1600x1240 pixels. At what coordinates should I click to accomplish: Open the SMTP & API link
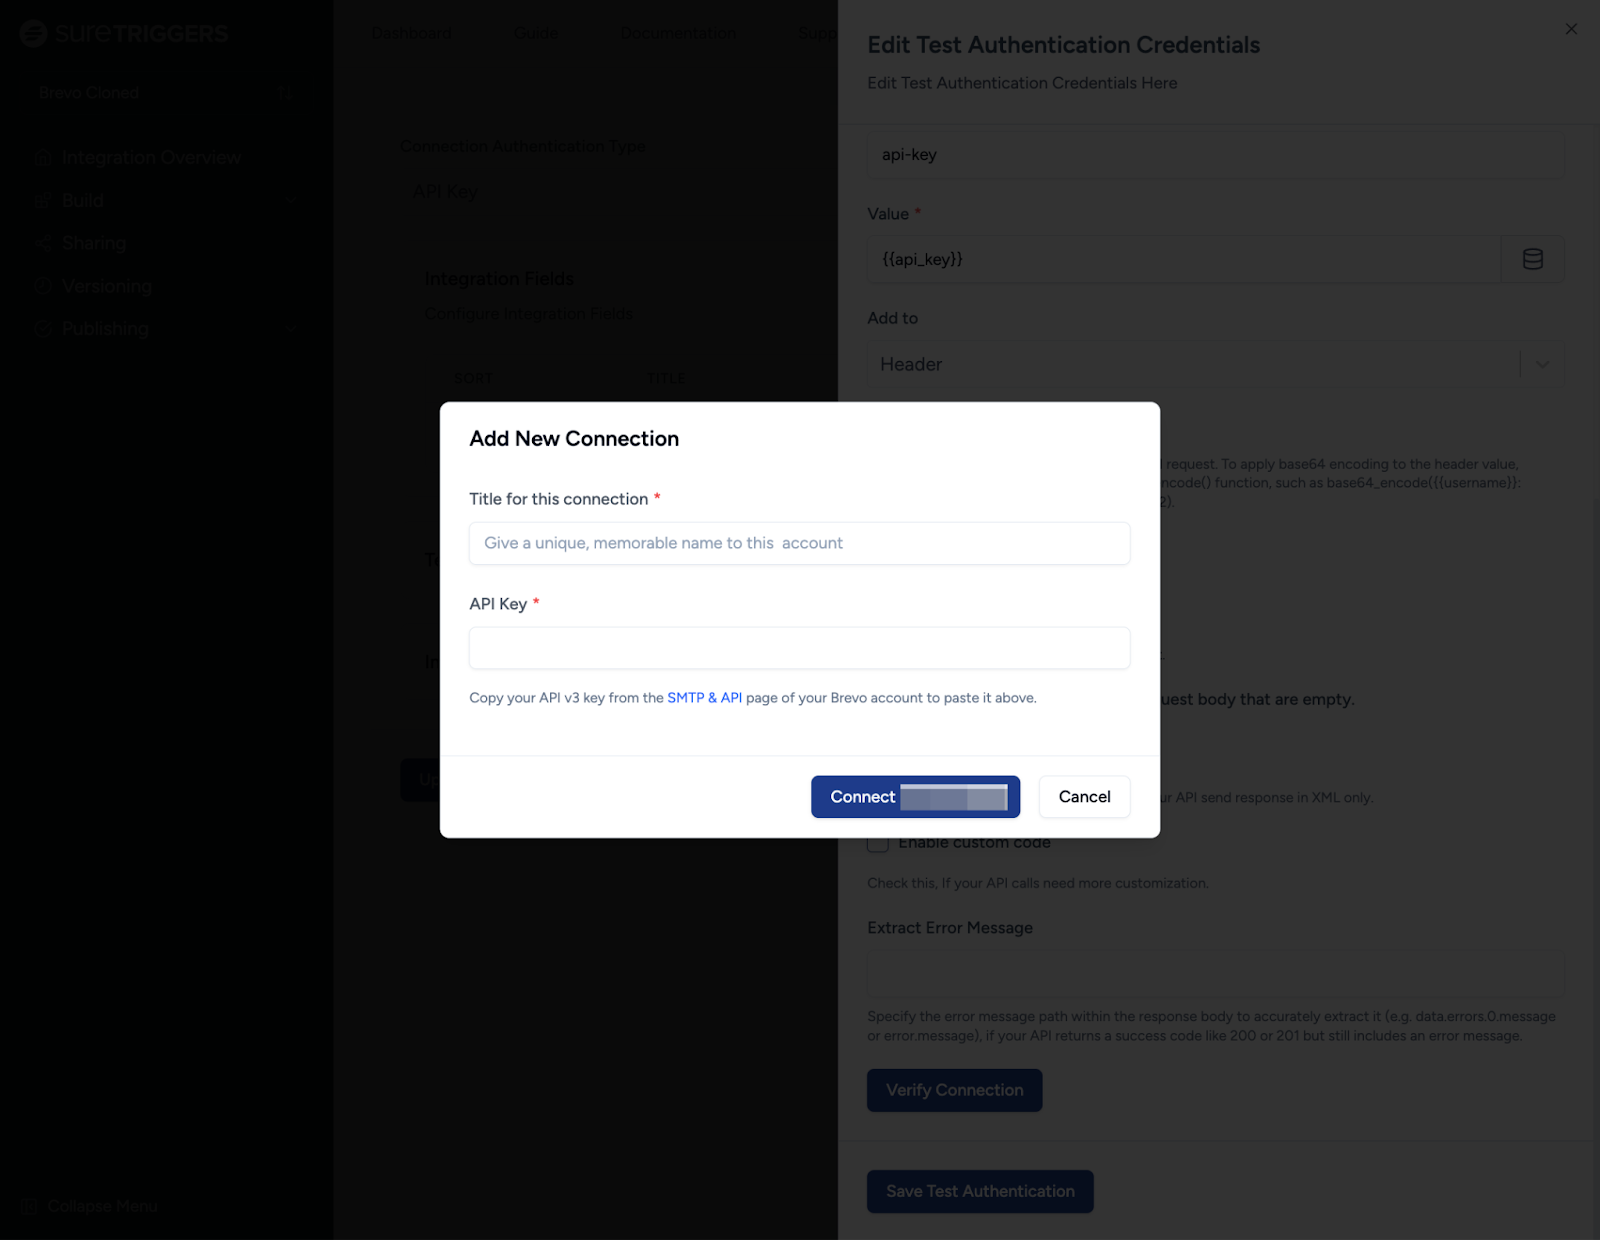(705, 697)
